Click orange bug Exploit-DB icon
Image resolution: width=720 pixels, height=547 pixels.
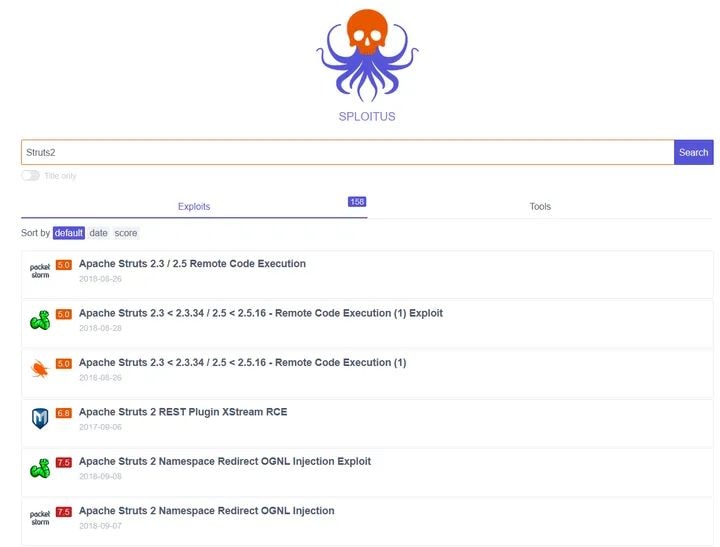tap(40, 369)
